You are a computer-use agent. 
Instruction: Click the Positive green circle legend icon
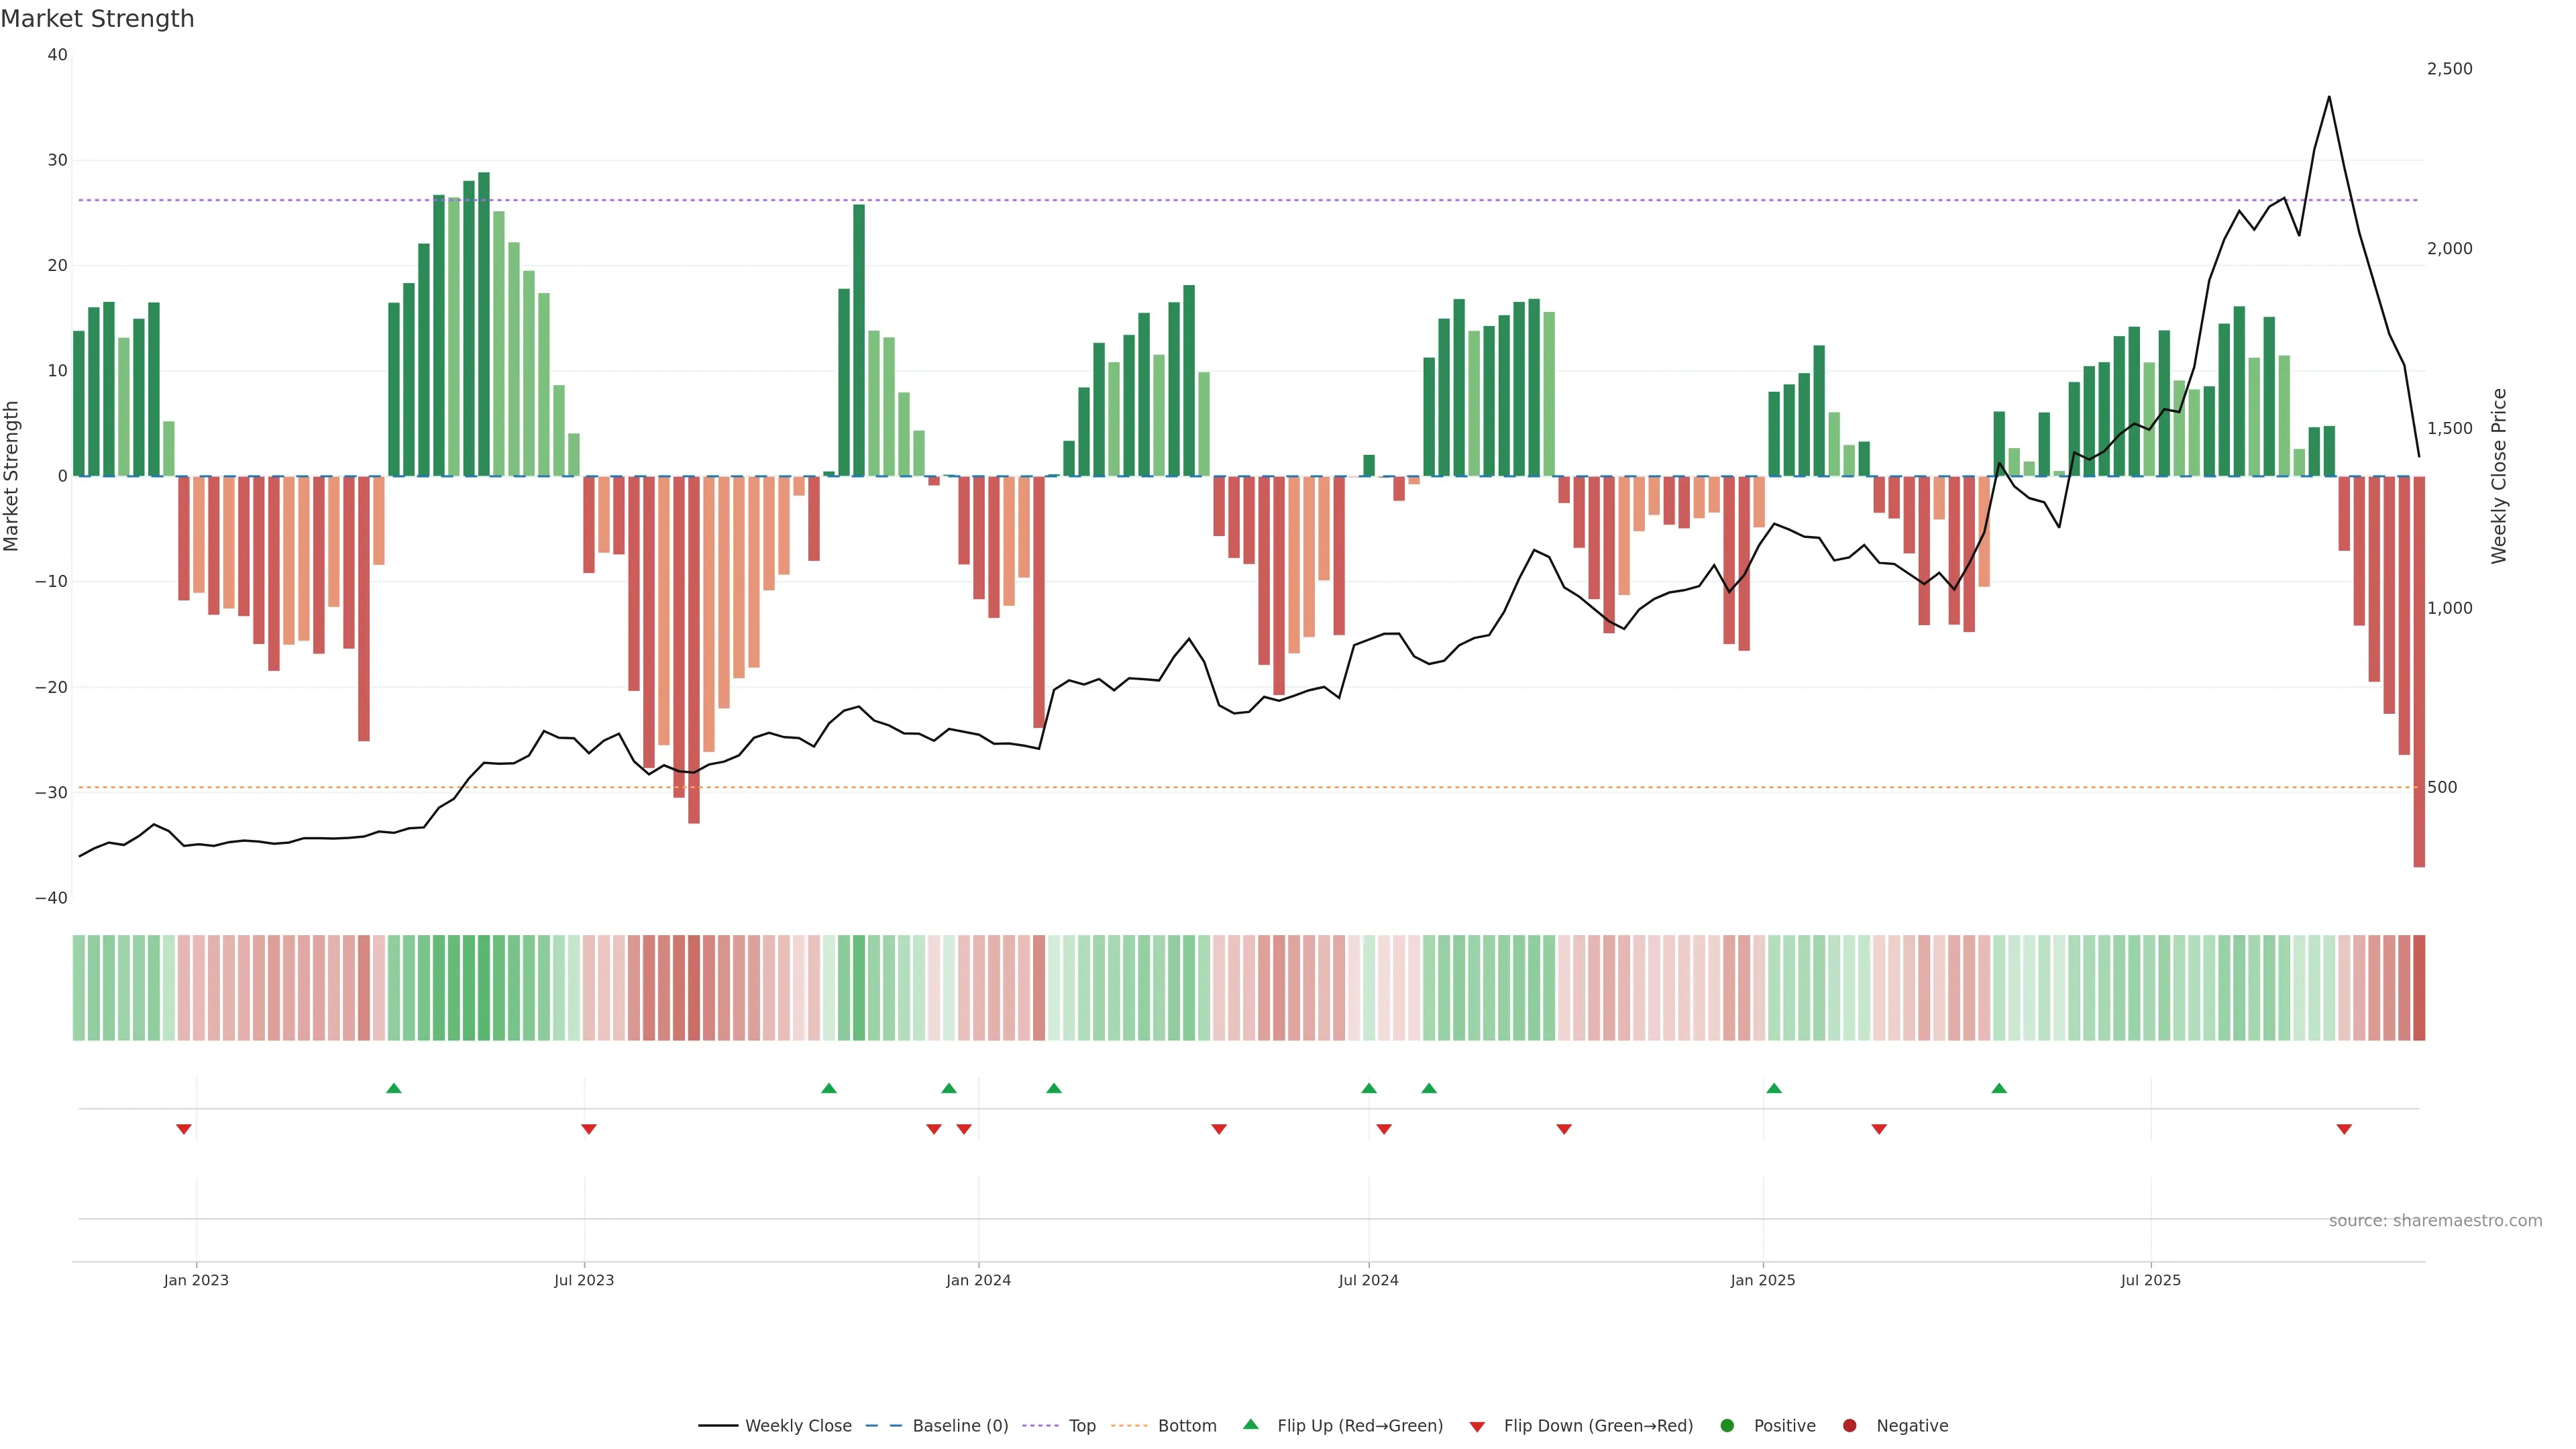point(1727,1426)
